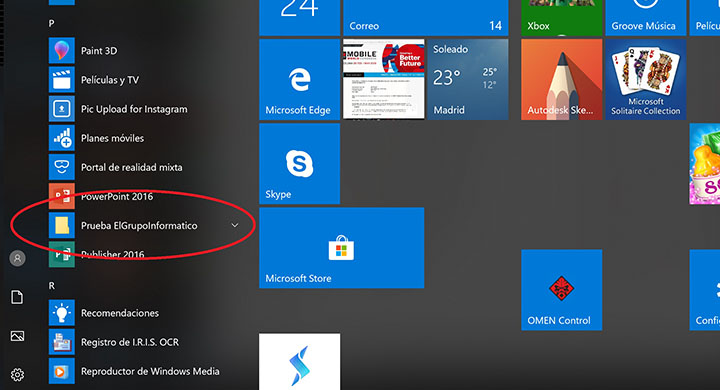Open the Microsoft Store tile
The width and height of the screenshot is (720, 390).
[x=342, y=248]
